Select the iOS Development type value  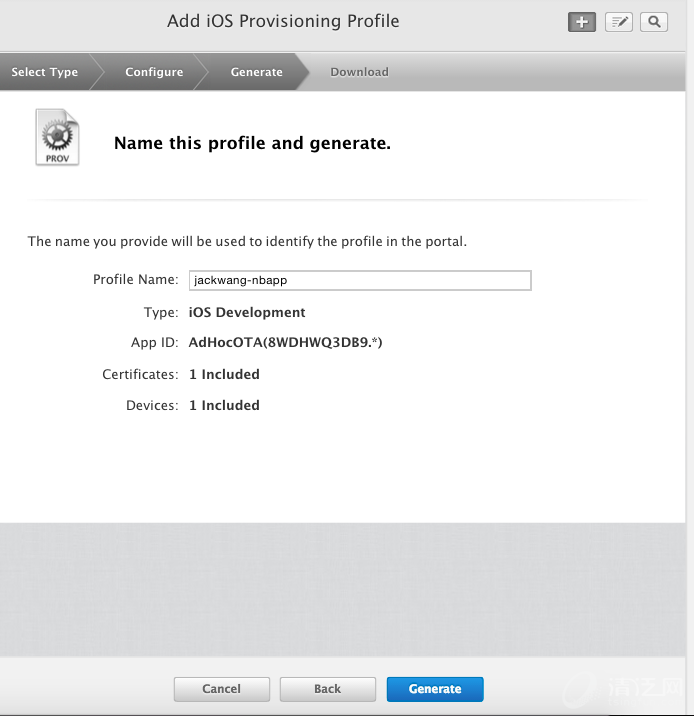tap(247, 312)
